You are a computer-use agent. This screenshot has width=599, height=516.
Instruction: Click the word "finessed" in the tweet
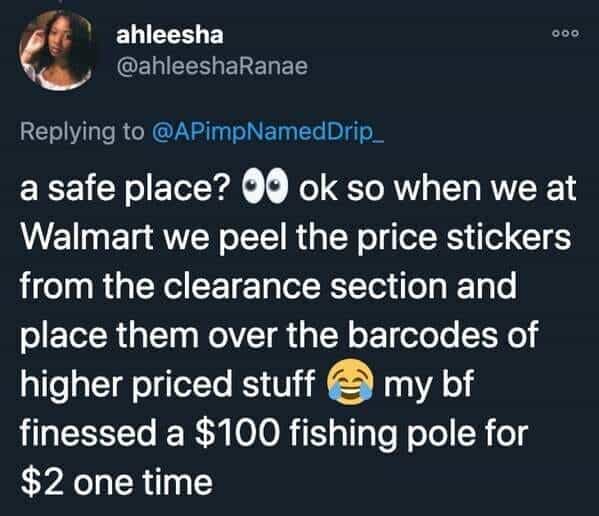click(x=88, y=433)
